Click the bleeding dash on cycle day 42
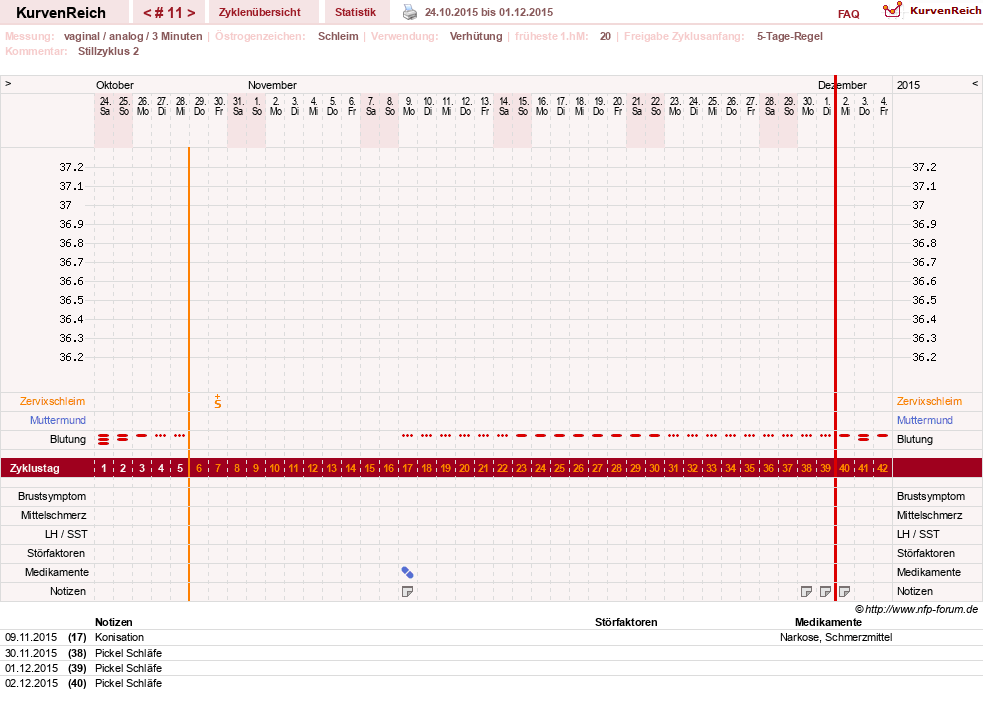 coord(883,435)
